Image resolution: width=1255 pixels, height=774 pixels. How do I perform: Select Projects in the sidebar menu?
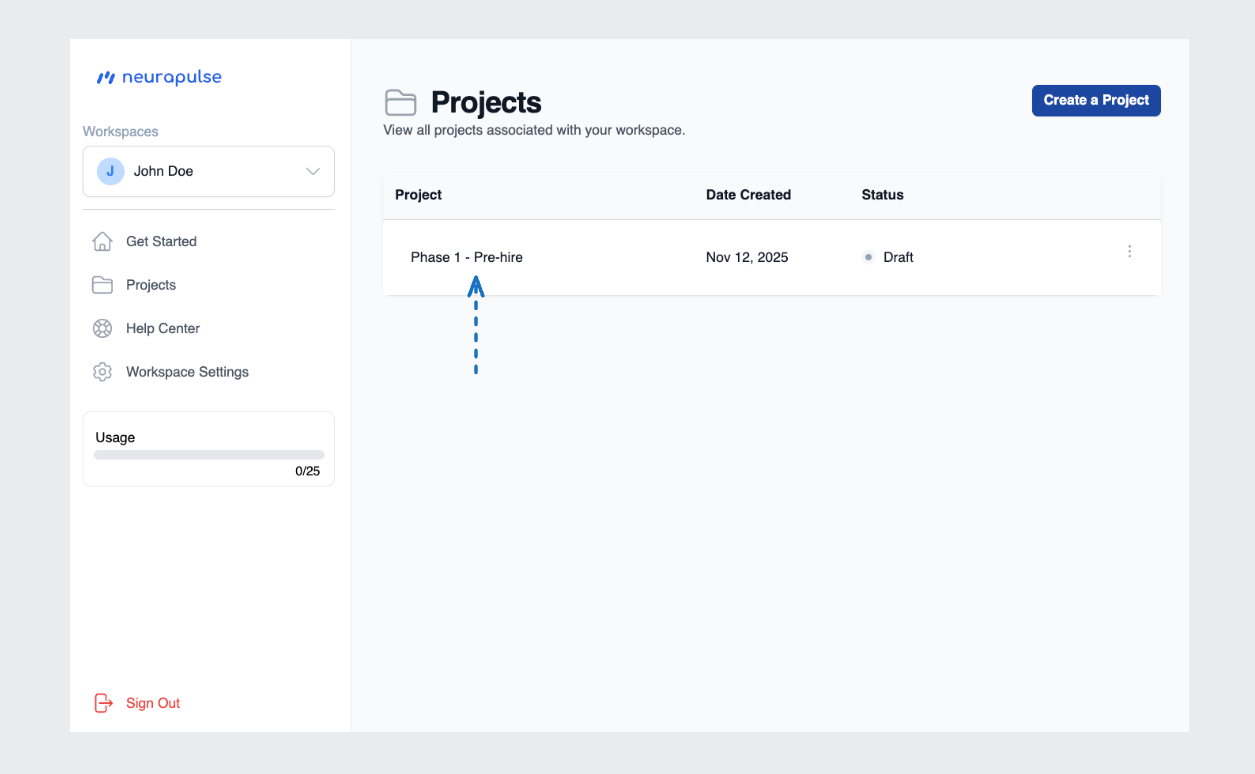(x=151, y=285)
